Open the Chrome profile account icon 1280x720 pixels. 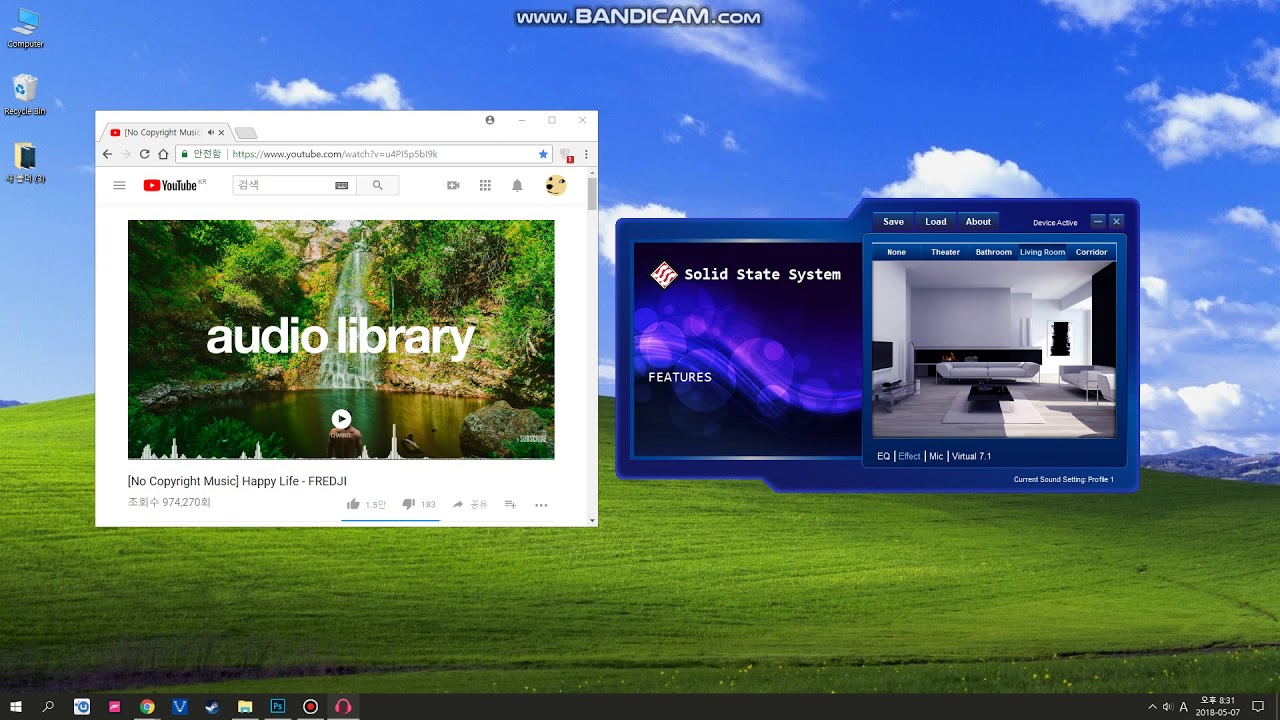point(490,120)
